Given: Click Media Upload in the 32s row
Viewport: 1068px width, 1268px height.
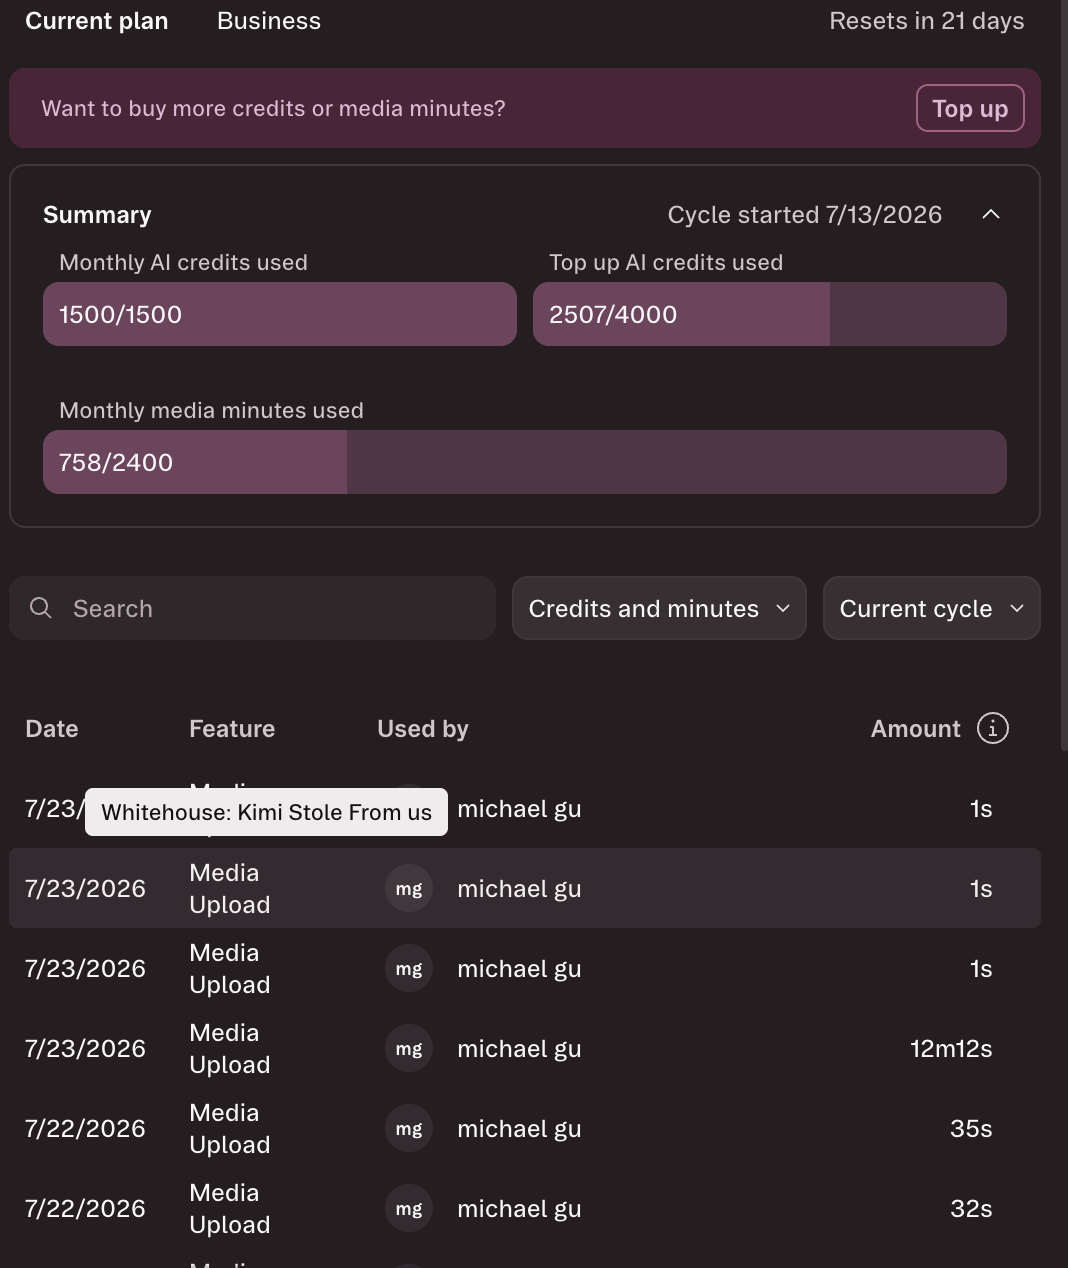Looking at the screenshot, I should pyautogui.click(x=230, y=1208).
